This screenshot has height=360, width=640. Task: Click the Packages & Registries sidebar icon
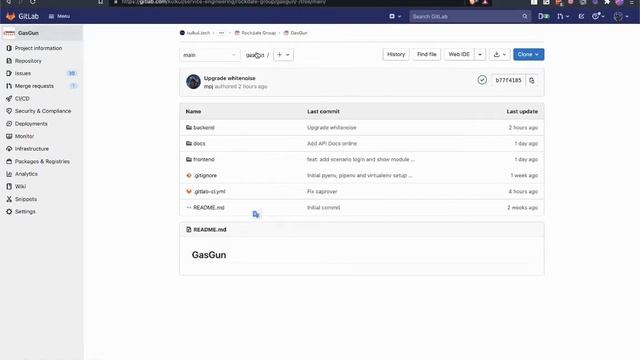click(x=9, y=162)
